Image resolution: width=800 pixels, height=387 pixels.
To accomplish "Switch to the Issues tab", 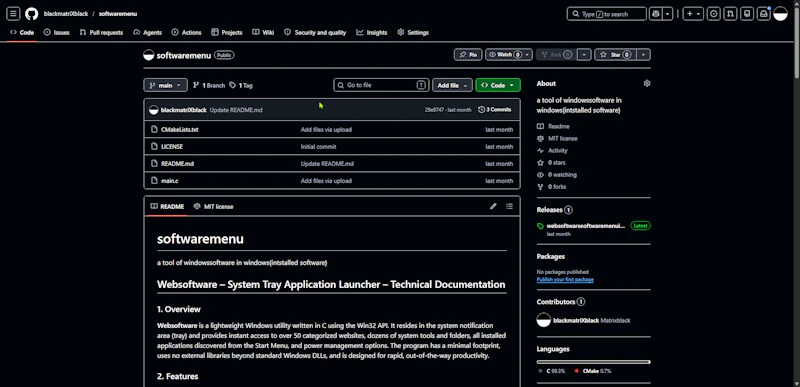I will [57, 32].
